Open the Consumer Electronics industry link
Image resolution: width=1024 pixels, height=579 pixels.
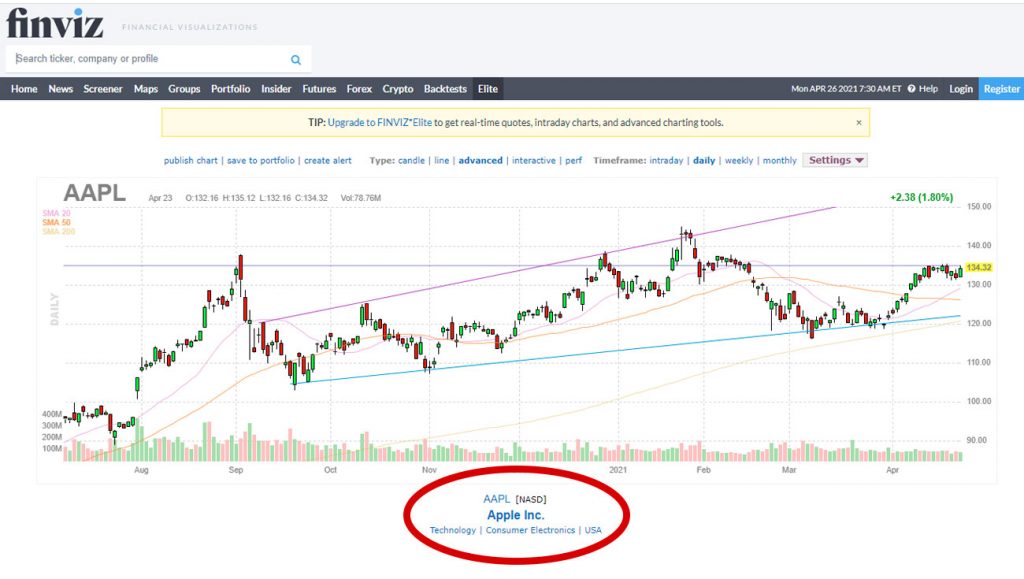(x=530, y=531)
